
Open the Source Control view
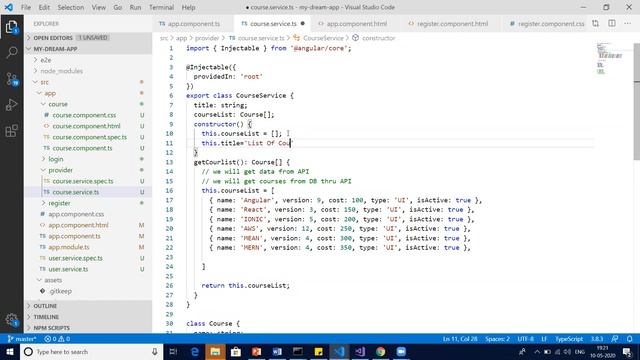[x=12, y=79]
